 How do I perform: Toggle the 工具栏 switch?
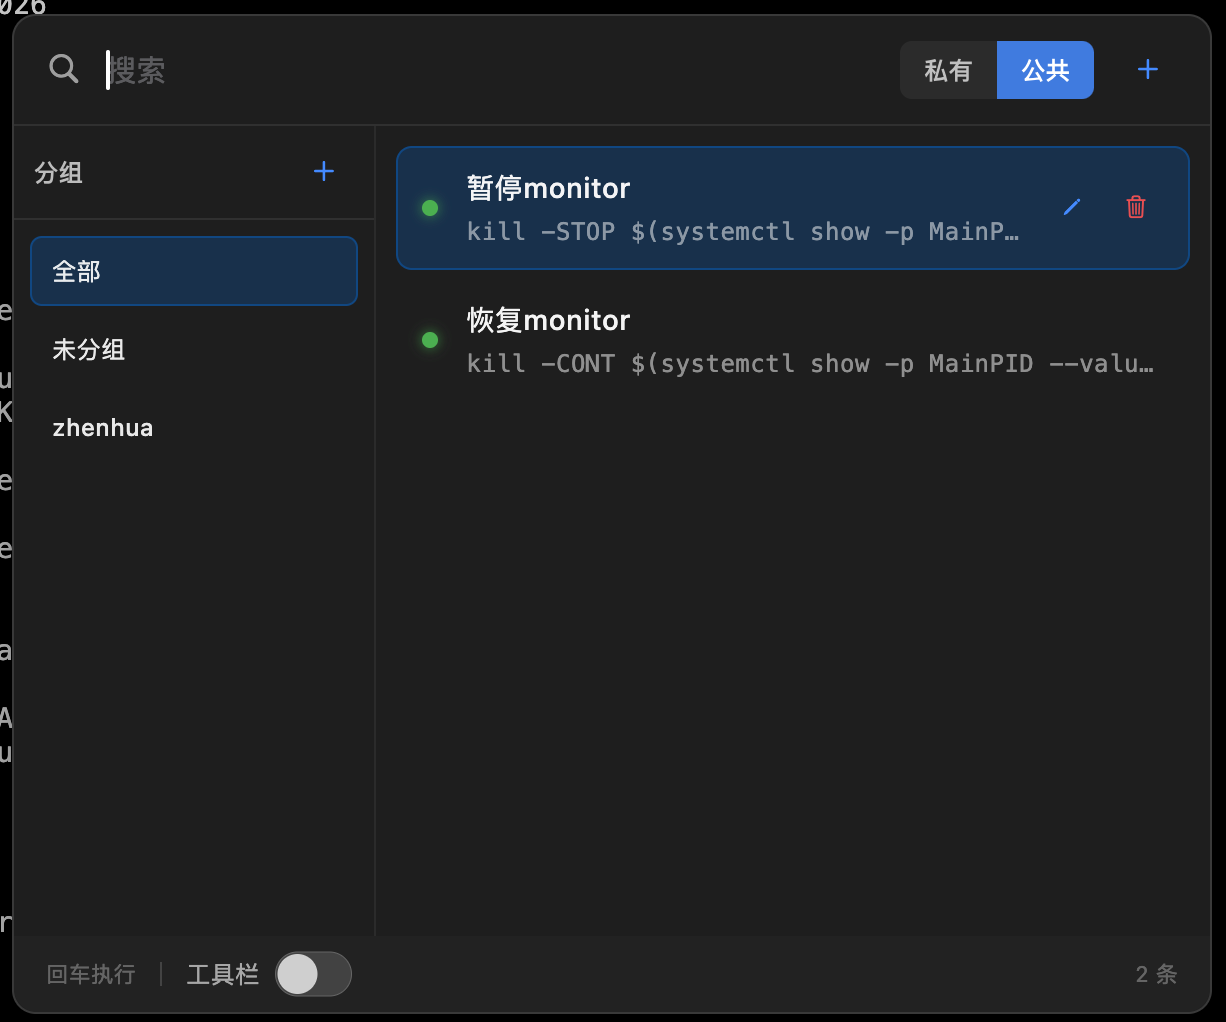click(x=313, y=974)
